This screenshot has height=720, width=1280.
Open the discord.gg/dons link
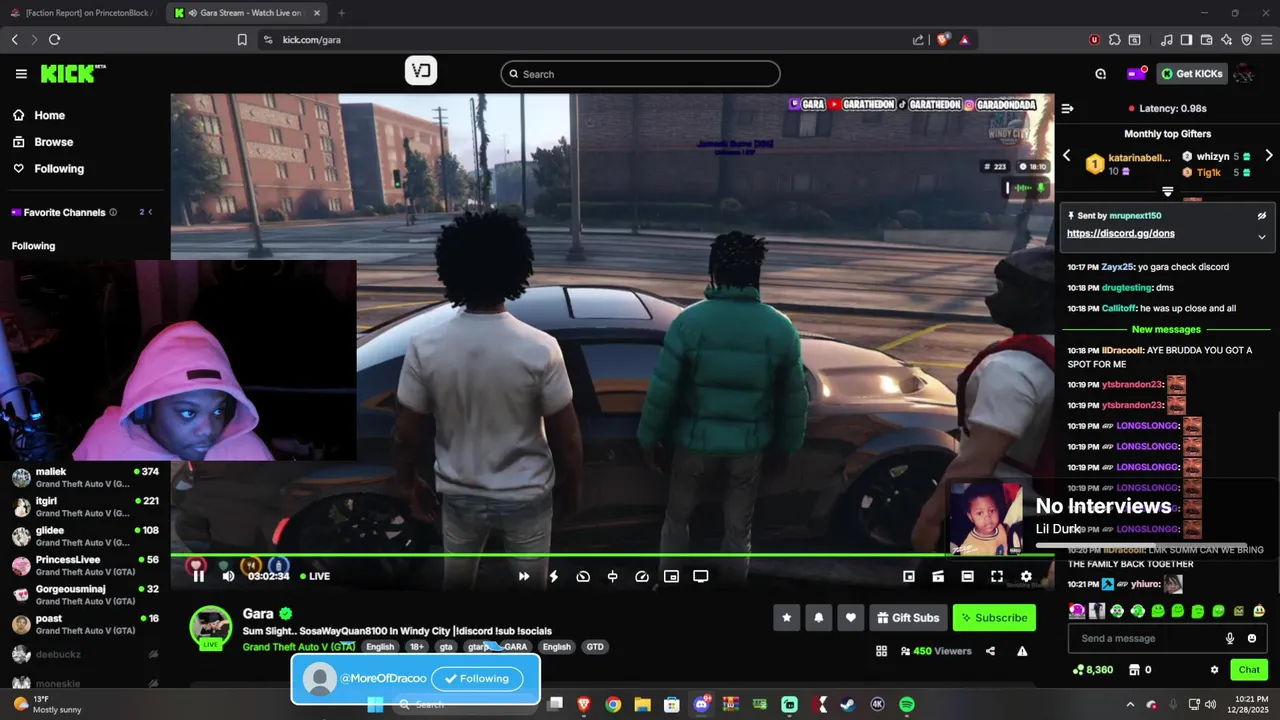(x=1120, y=234)
